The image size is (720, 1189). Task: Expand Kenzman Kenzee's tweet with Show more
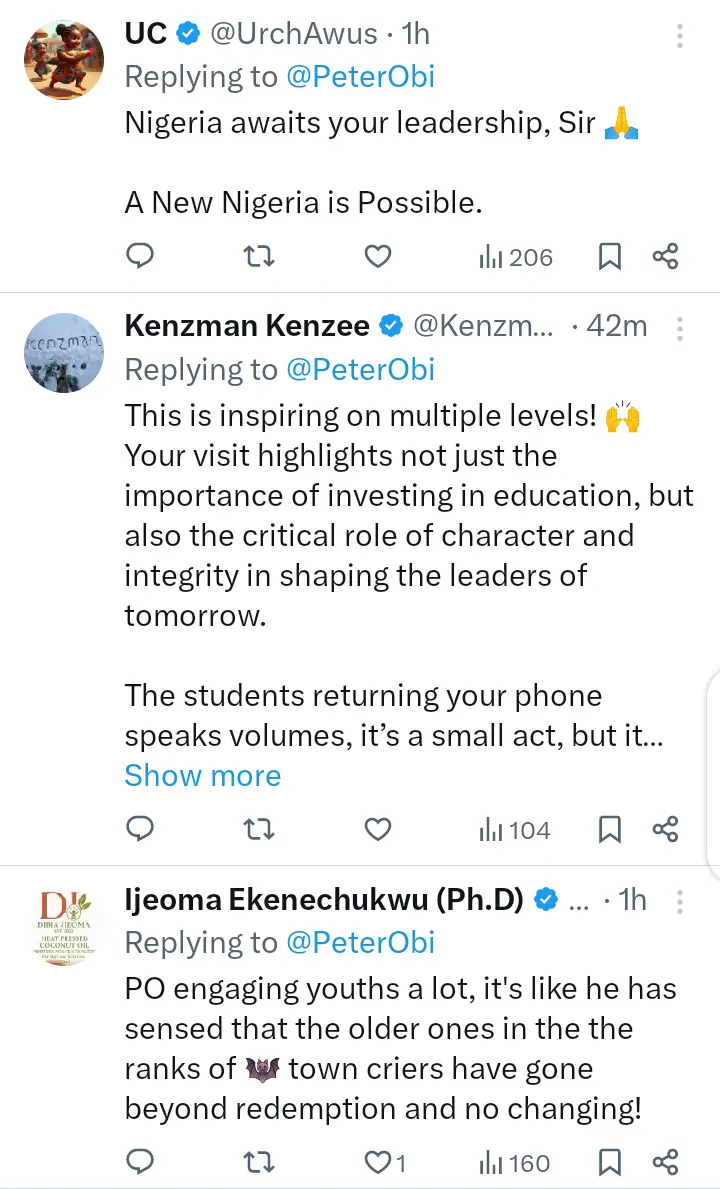(202, 775)
